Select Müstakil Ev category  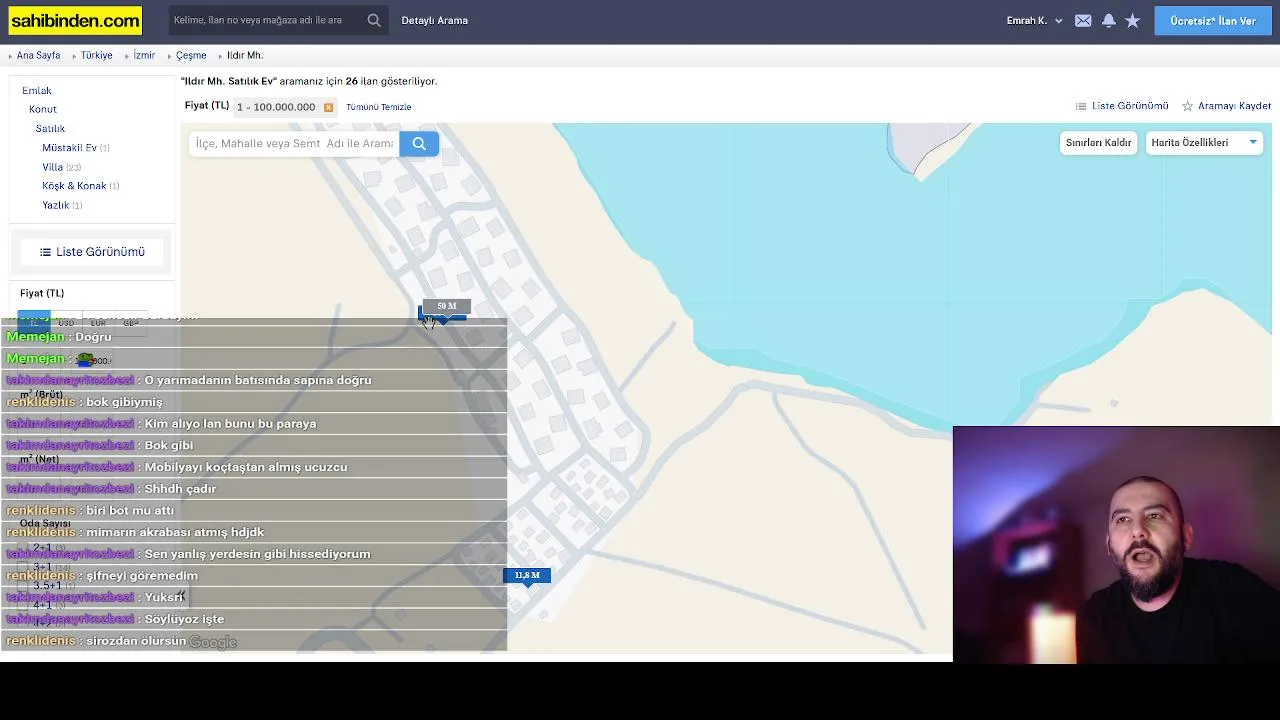[69, 148]
